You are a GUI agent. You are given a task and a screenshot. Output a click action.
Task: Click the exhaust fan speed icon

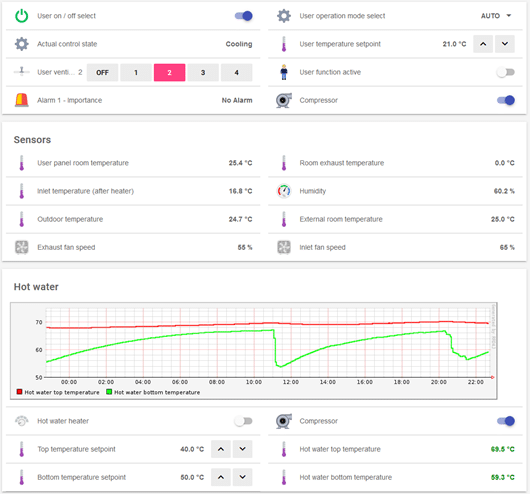coord(22,247)
